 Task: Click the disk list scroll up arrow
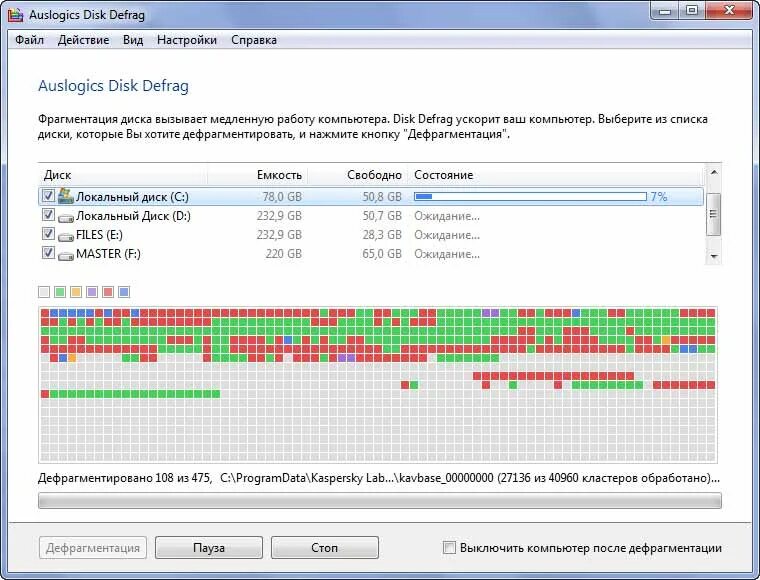[x=713, y=172]
